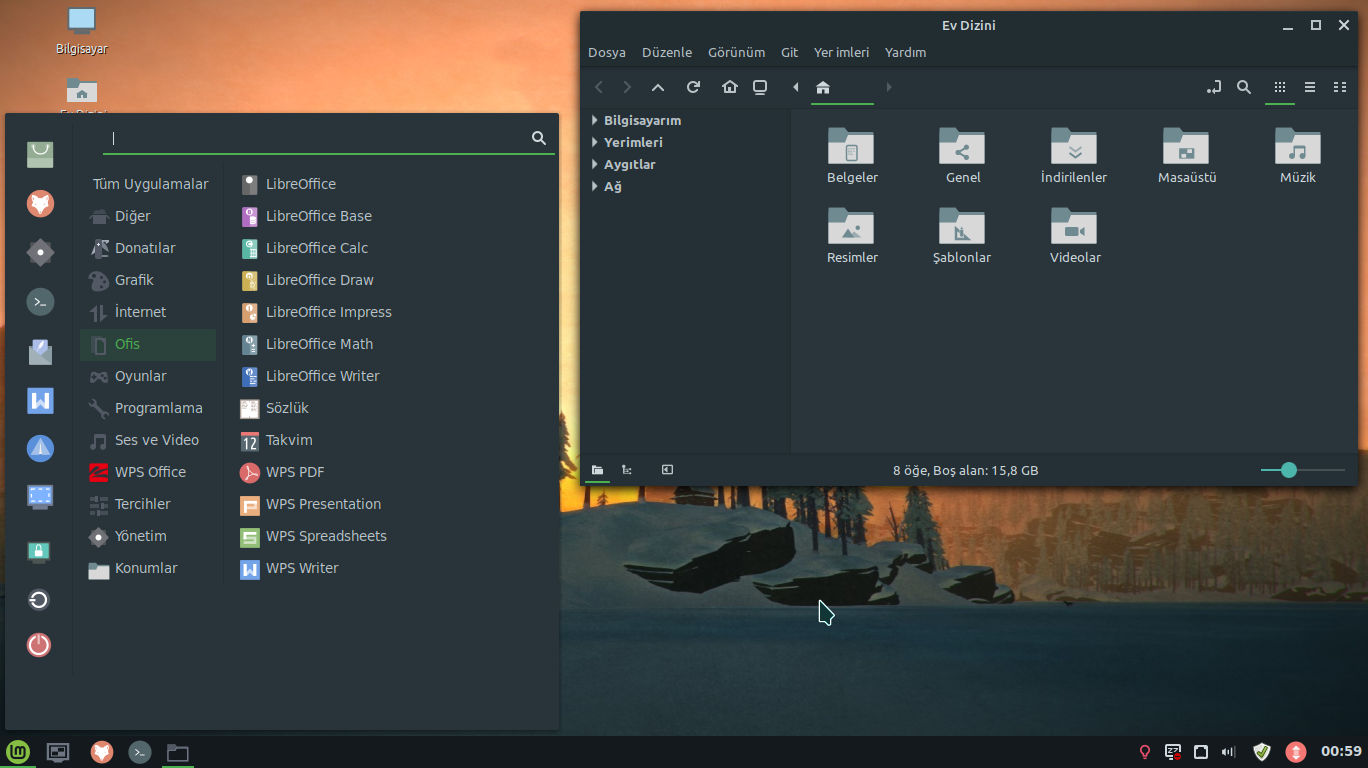Open the Şablonlar folder
Viewport: 1368px width, 768px height.
coord(962,236)
